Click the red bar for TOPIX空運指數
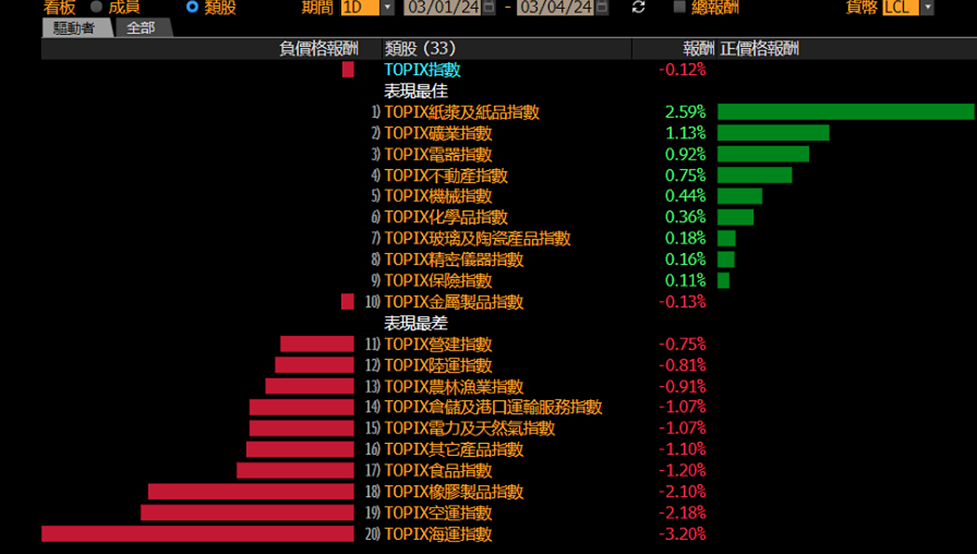 point(247,512)
